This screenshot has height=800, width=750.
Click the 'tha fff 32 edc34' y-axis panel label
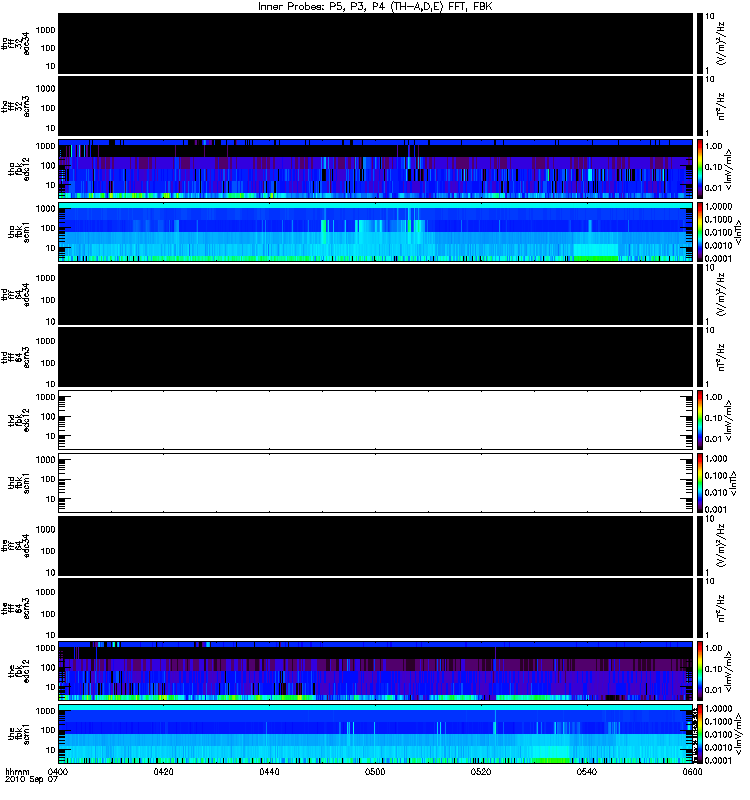click(16, 43)
